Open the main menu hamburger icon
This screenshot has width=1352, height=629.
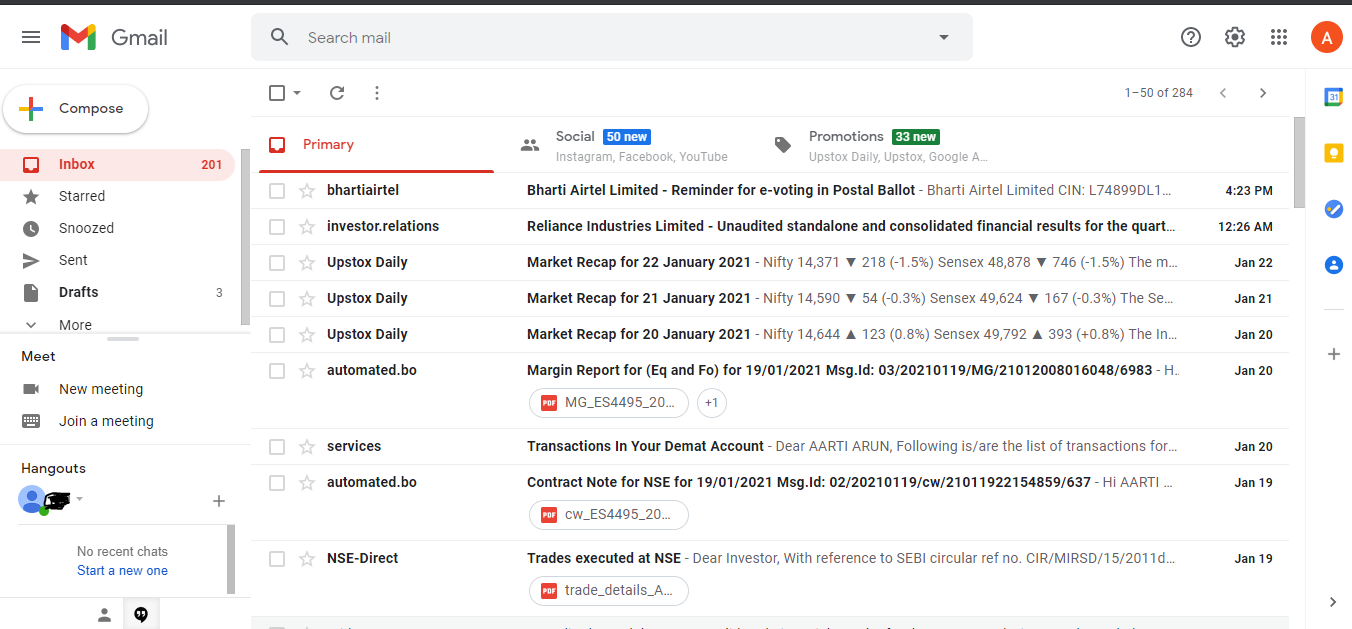[31, 37]
